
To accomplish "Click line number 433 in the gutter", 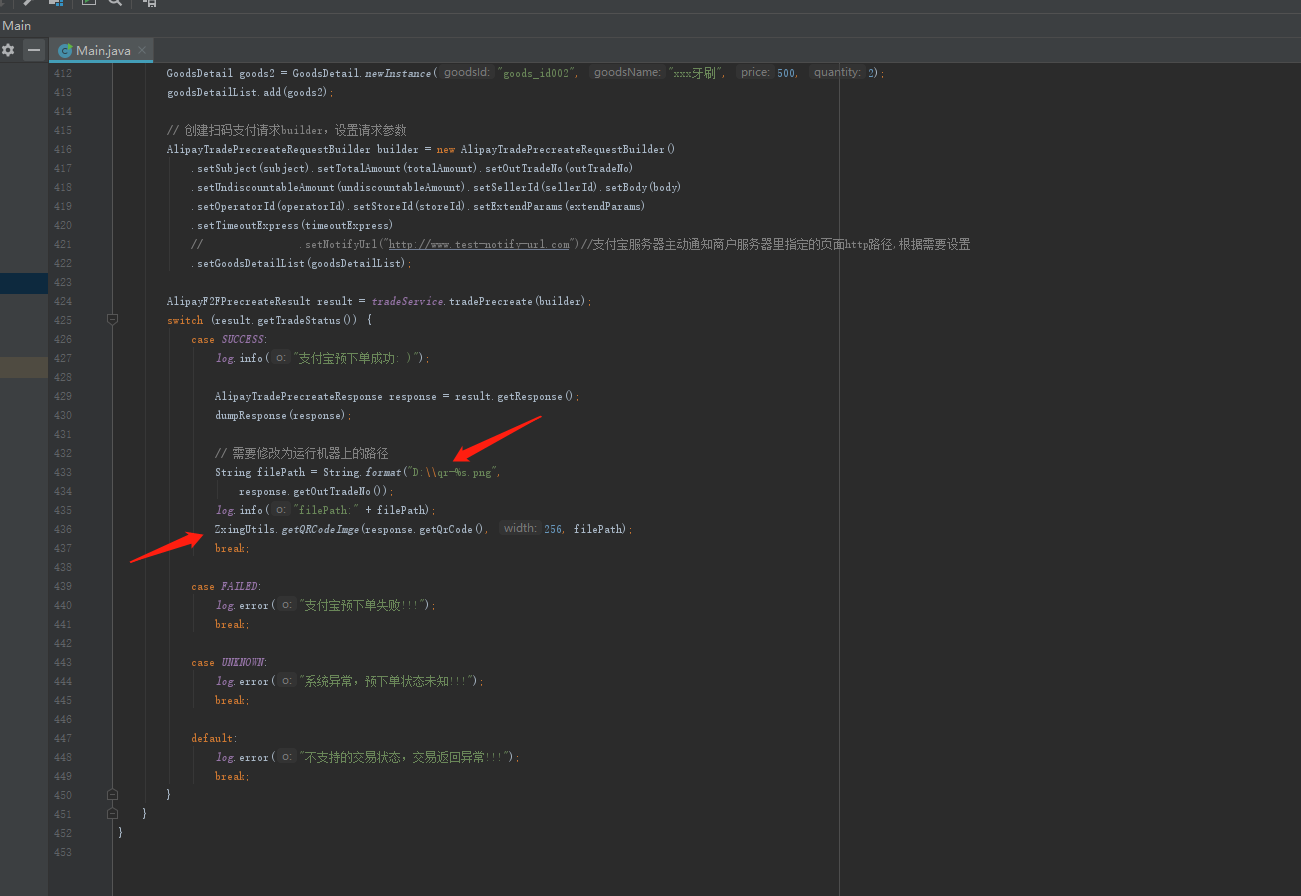I will tap(62, 472).
